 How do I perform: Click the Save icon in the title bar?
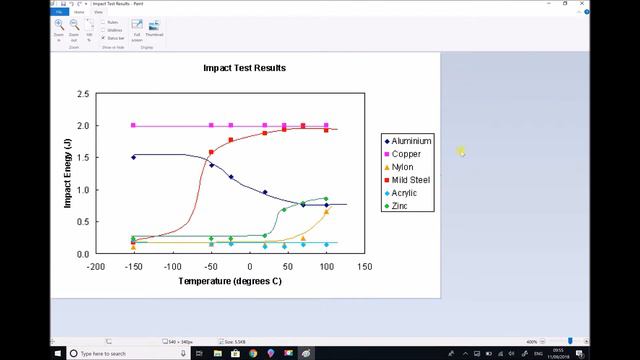pos(63,4)
